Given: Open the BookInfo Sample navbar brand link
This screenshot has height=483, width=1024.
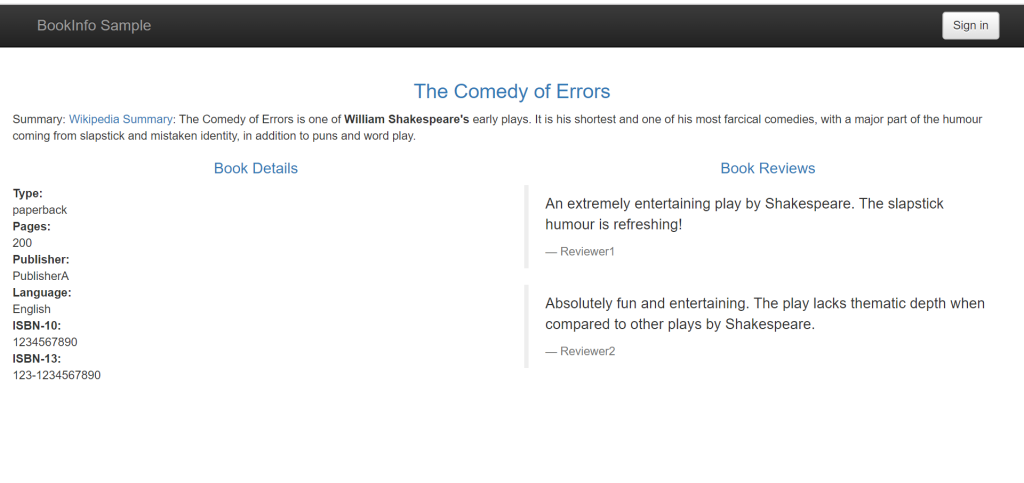Looking at the screenshot, I should (x=94, y=26).
